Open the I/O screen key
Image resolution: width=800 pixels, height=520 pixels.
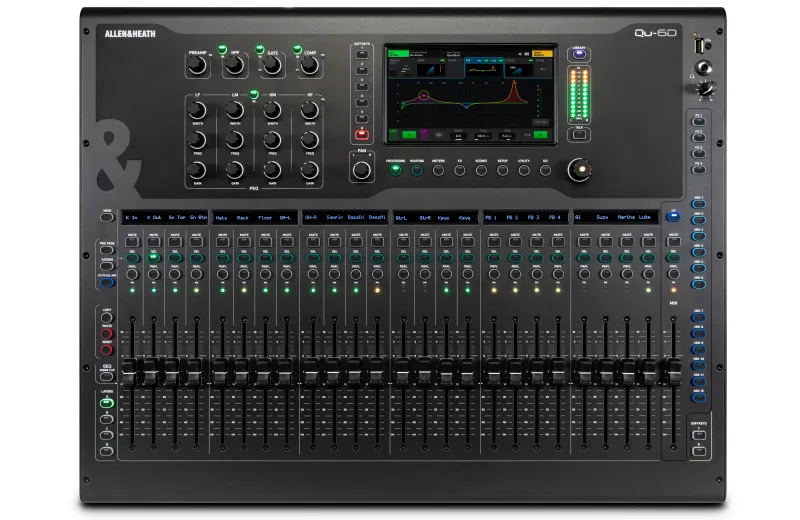(x=545, y=170)
